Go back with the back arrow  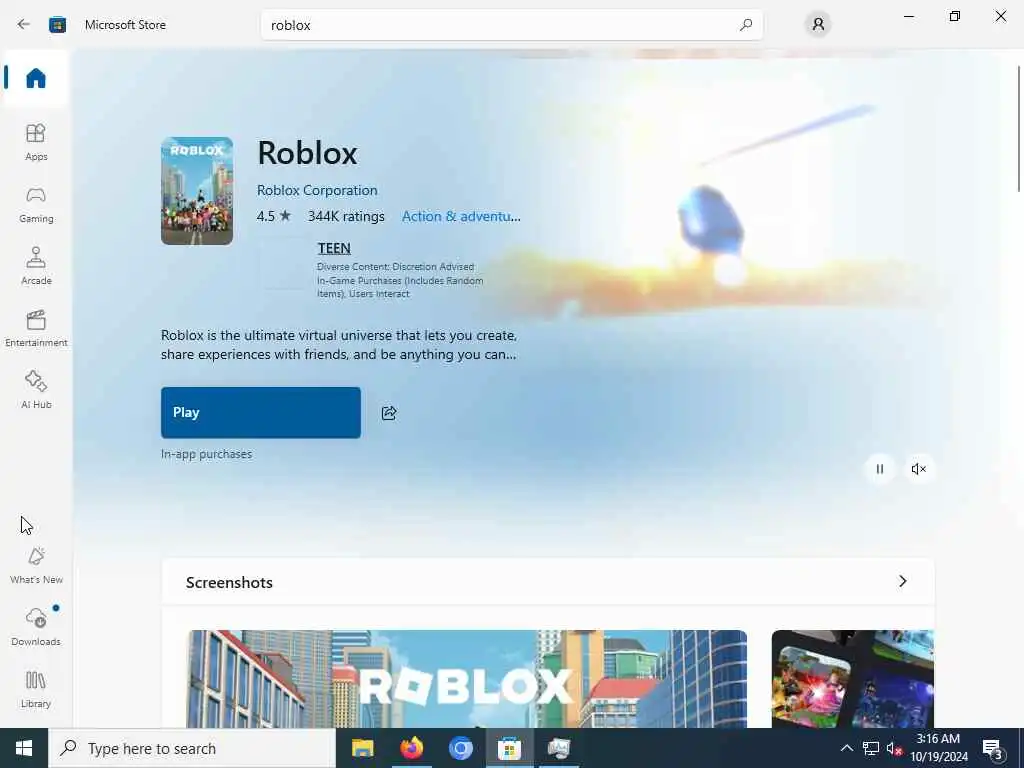tap(24, 25)
